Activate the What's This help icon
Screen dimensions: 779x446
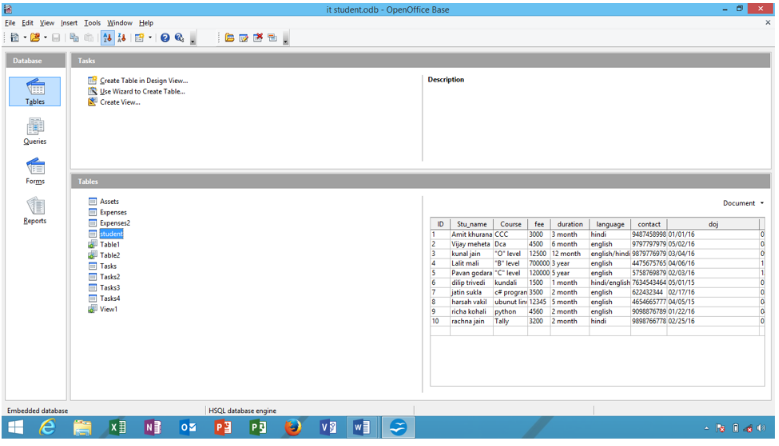coord(179,38)
